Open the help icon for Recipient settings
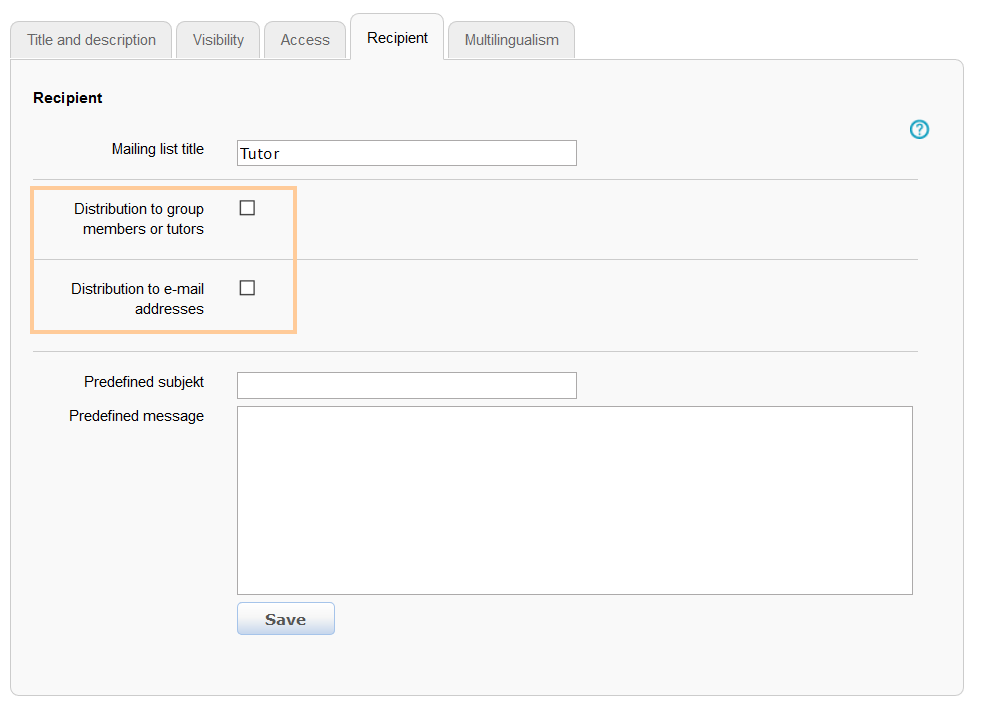The height and width of the screenshot is (713, 981). click(x=919, y=129)
